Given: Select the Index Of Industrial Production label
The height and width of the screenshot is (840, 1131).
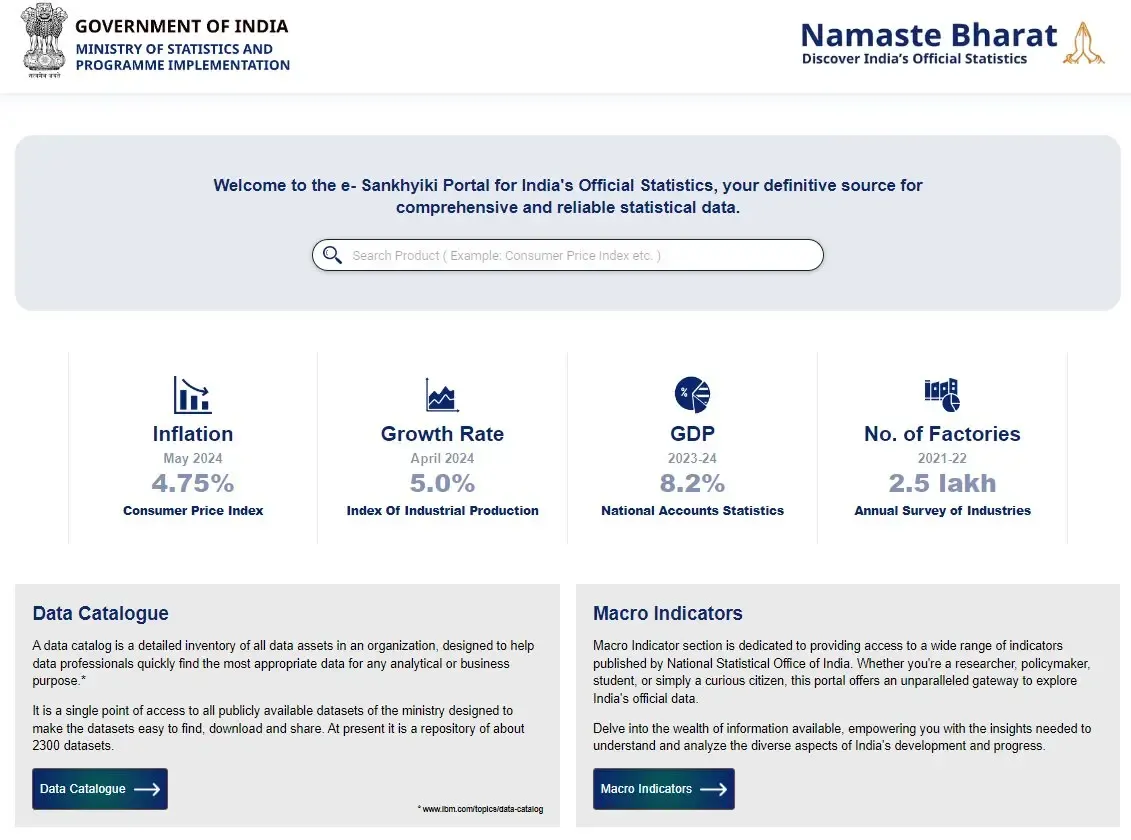Looking at the screenshot, I should (x=442, y=510).
